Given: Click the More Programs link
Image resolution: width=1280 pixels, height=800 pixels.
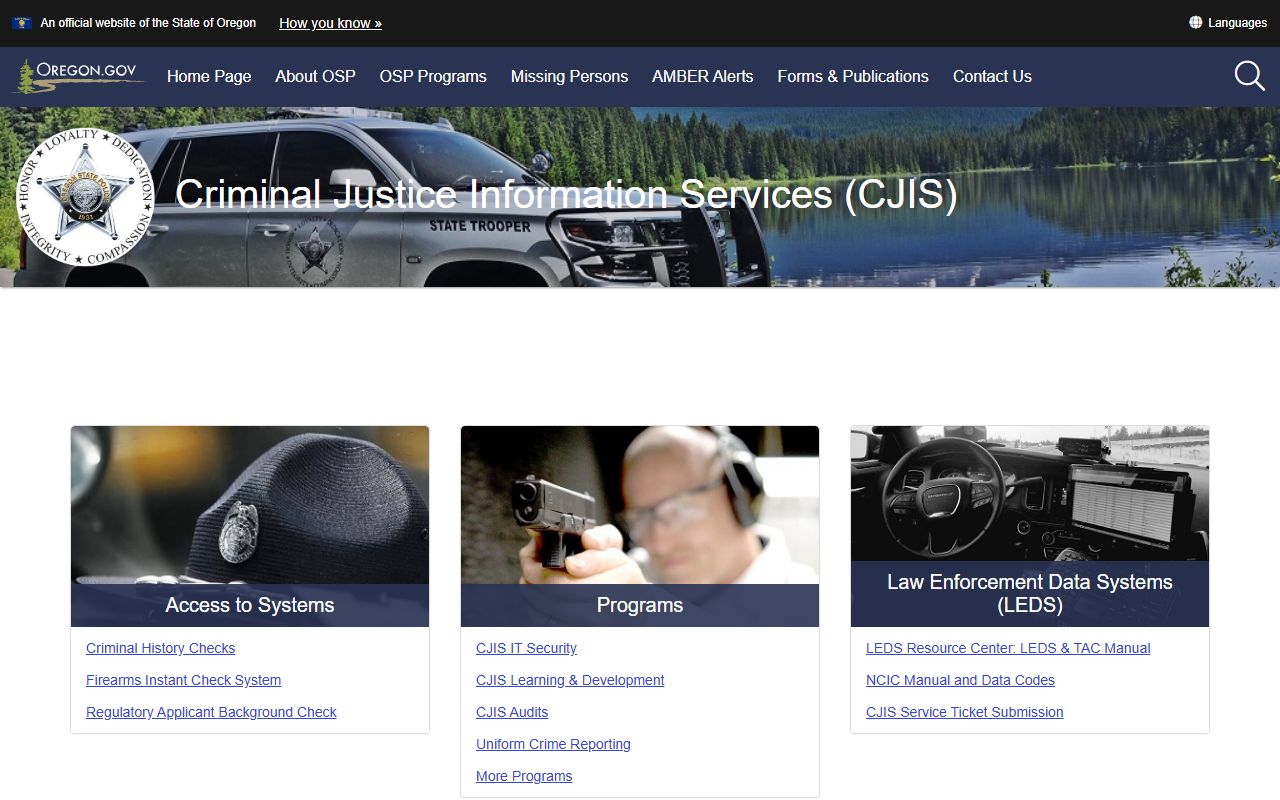Looking at the screenshot, I should [x=524, y=776].
